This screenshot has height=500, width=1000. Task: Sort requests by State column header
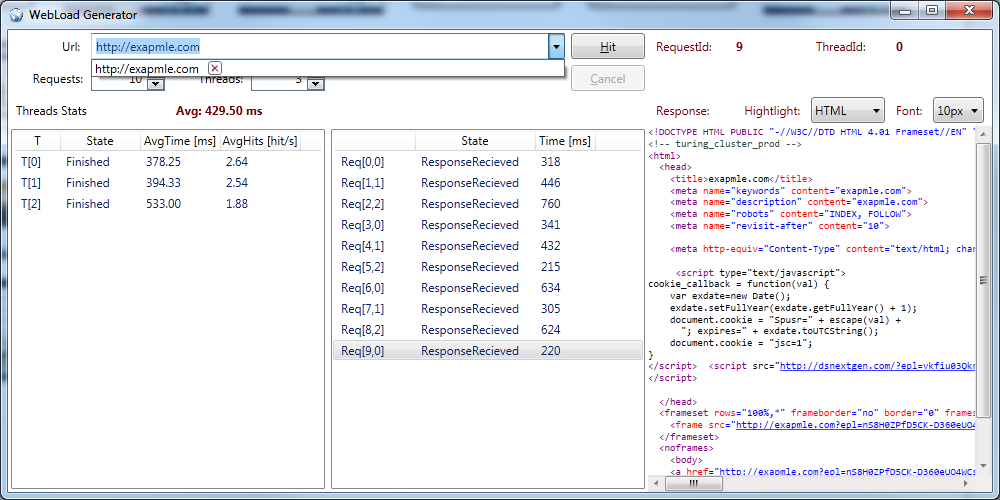coord(474,141)
